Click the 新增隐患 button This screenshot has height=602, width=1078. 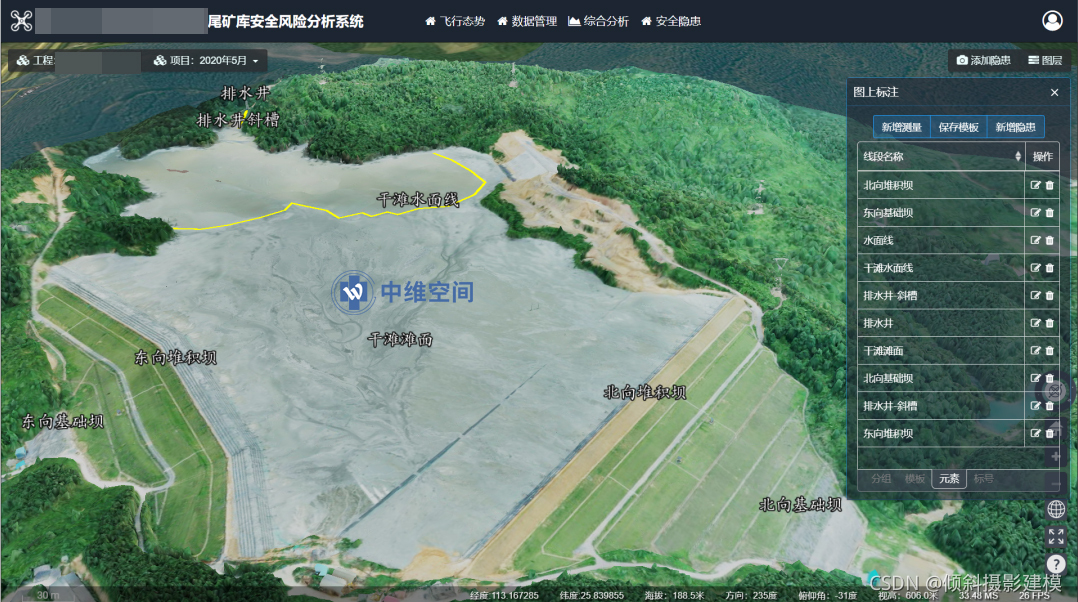click(1015, 127)
